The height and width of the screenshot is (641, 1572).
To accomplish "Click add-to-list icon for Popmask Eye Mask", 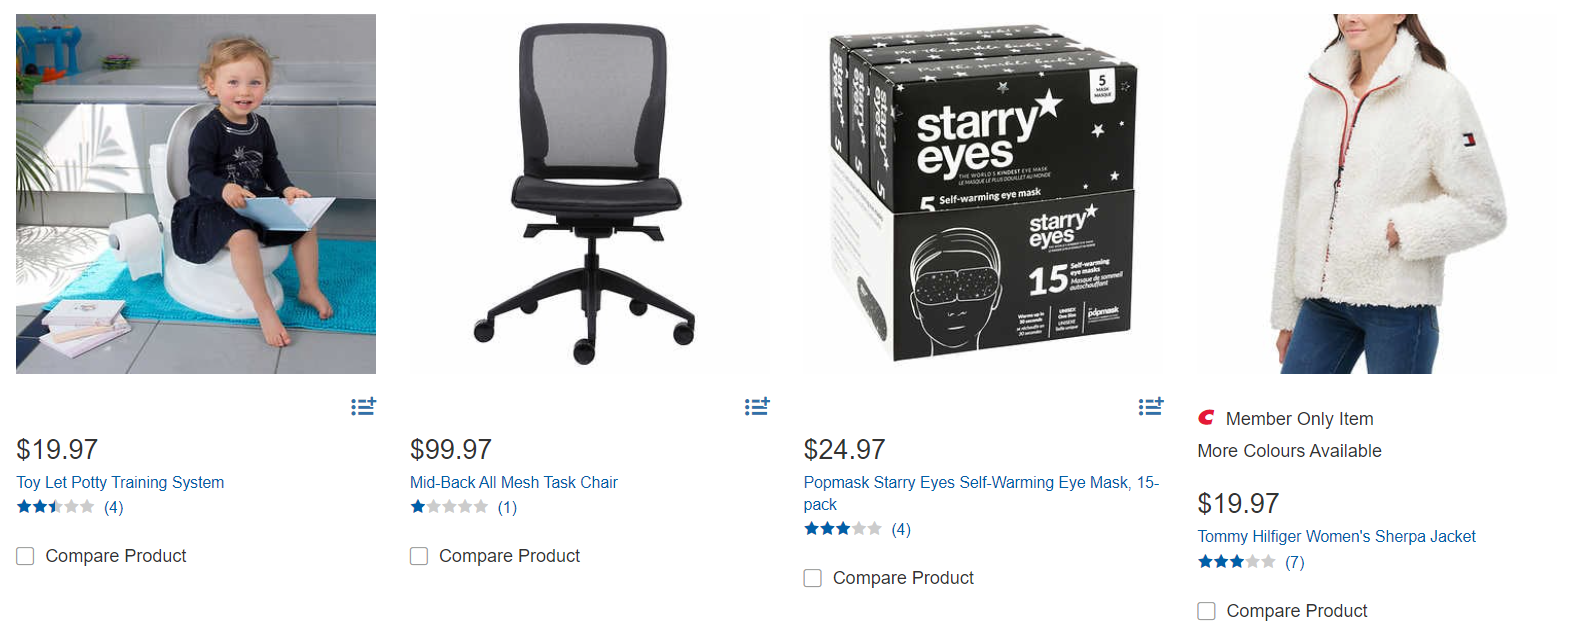I will pos(1151,406).
